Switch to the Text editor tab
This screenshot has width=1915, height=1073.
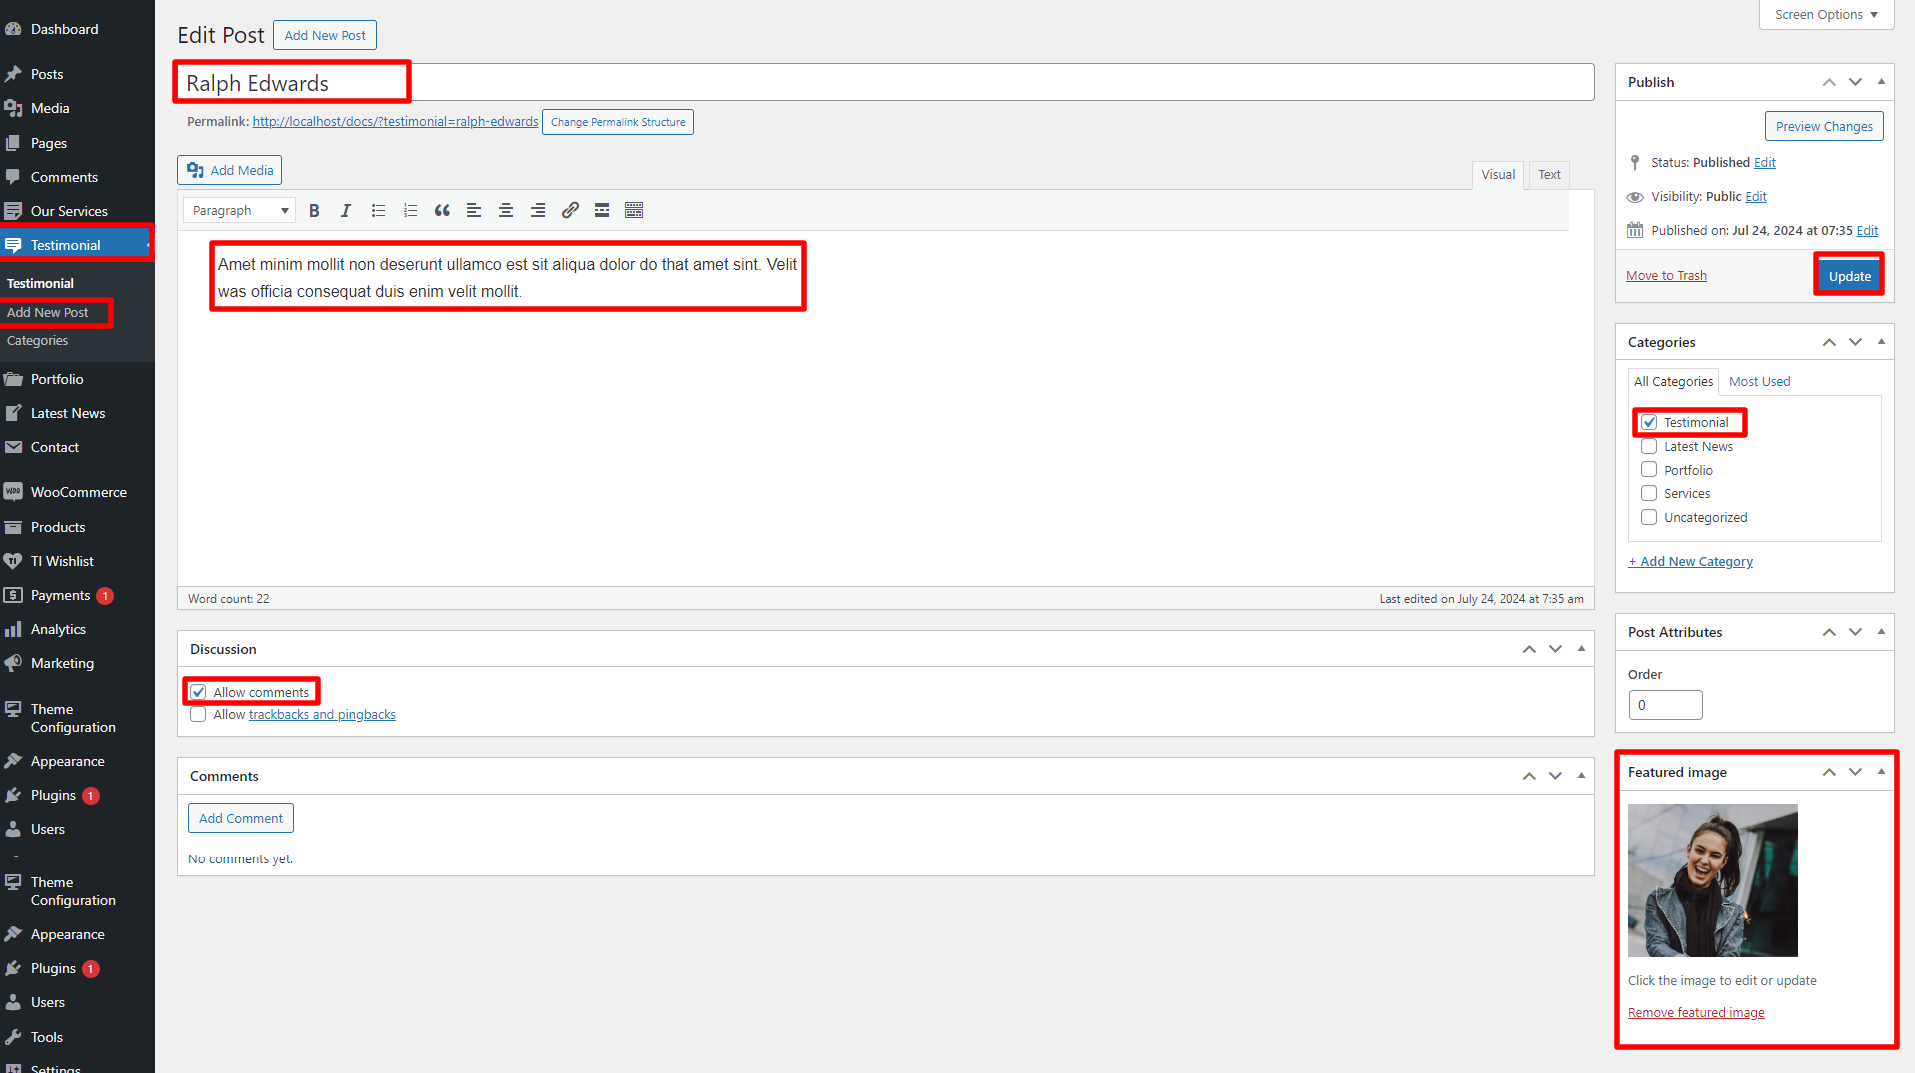coord(1548,175)
